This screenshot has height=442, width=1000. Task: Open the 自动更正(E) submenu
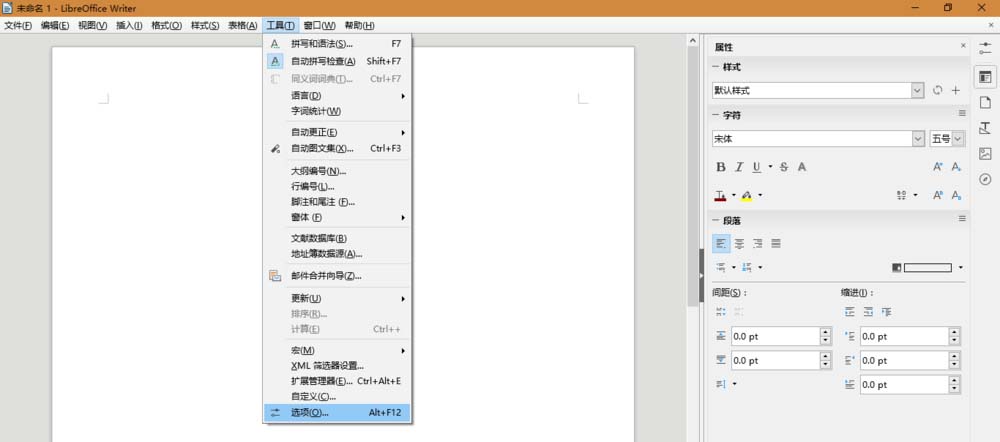click(337, 133)
